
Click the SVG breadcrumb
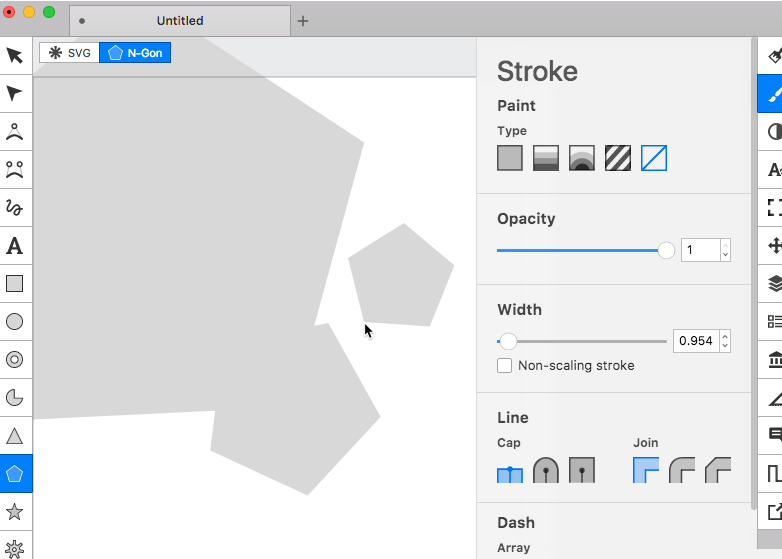[69, 53]
